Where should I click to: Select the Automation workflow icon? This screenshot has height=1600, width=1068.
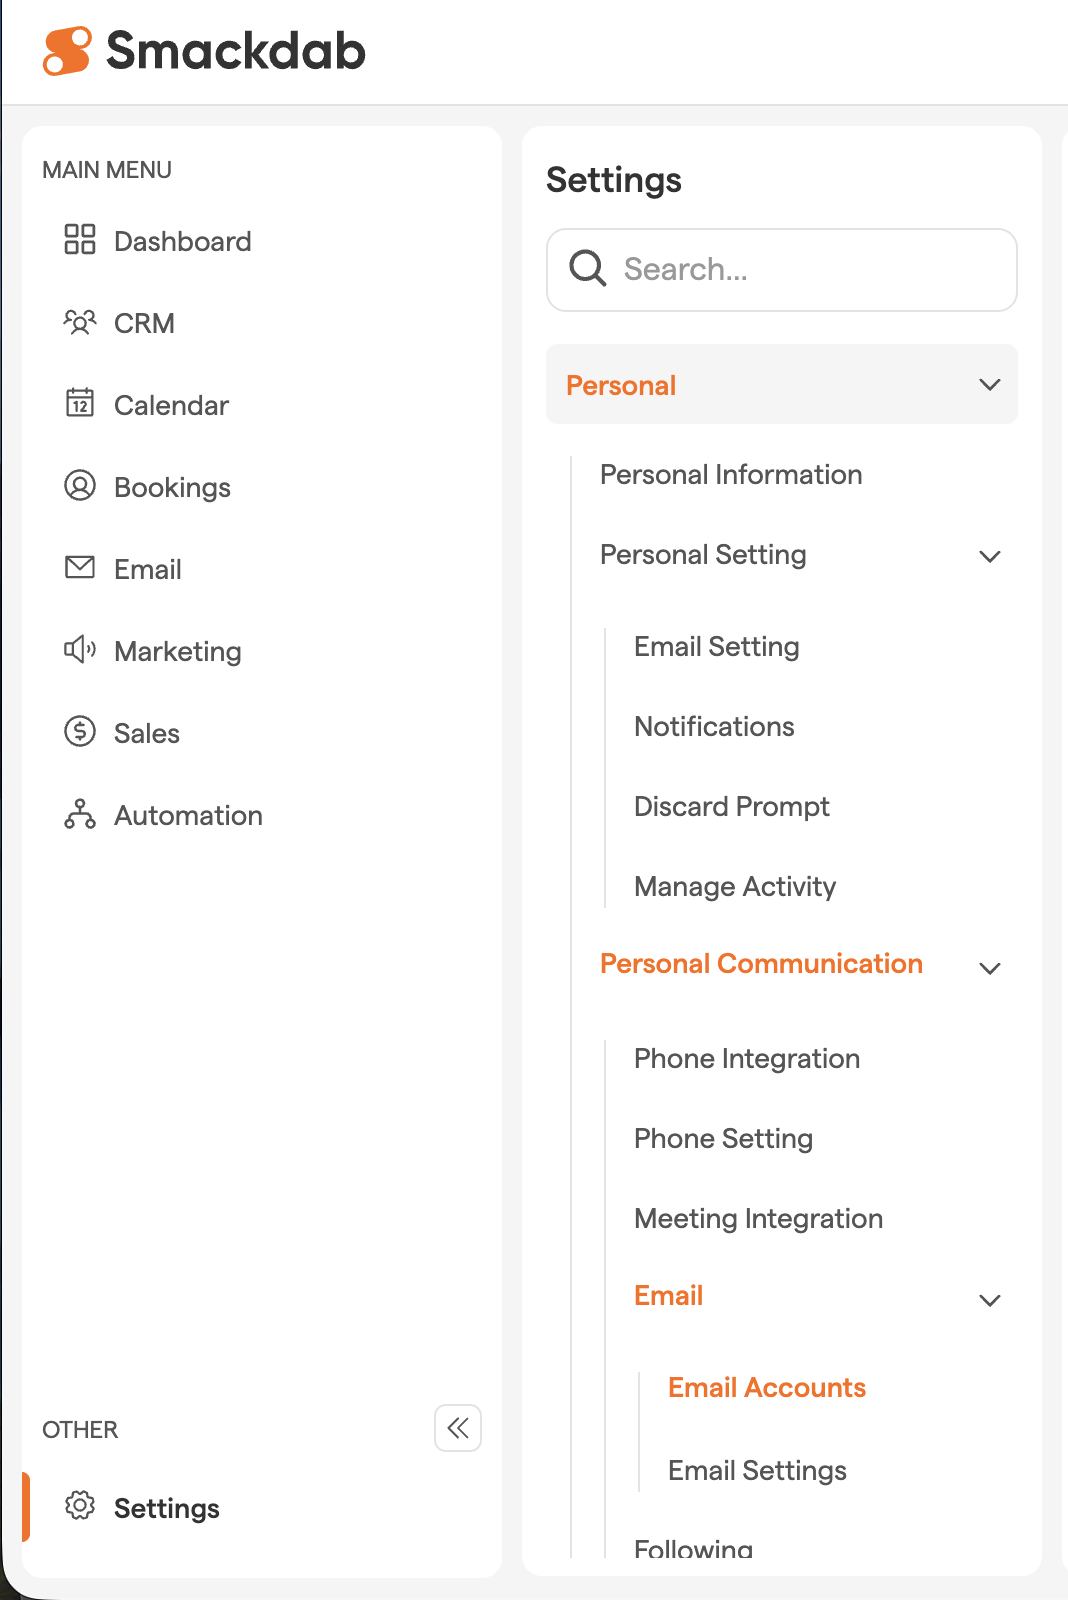tap(80, 815)
